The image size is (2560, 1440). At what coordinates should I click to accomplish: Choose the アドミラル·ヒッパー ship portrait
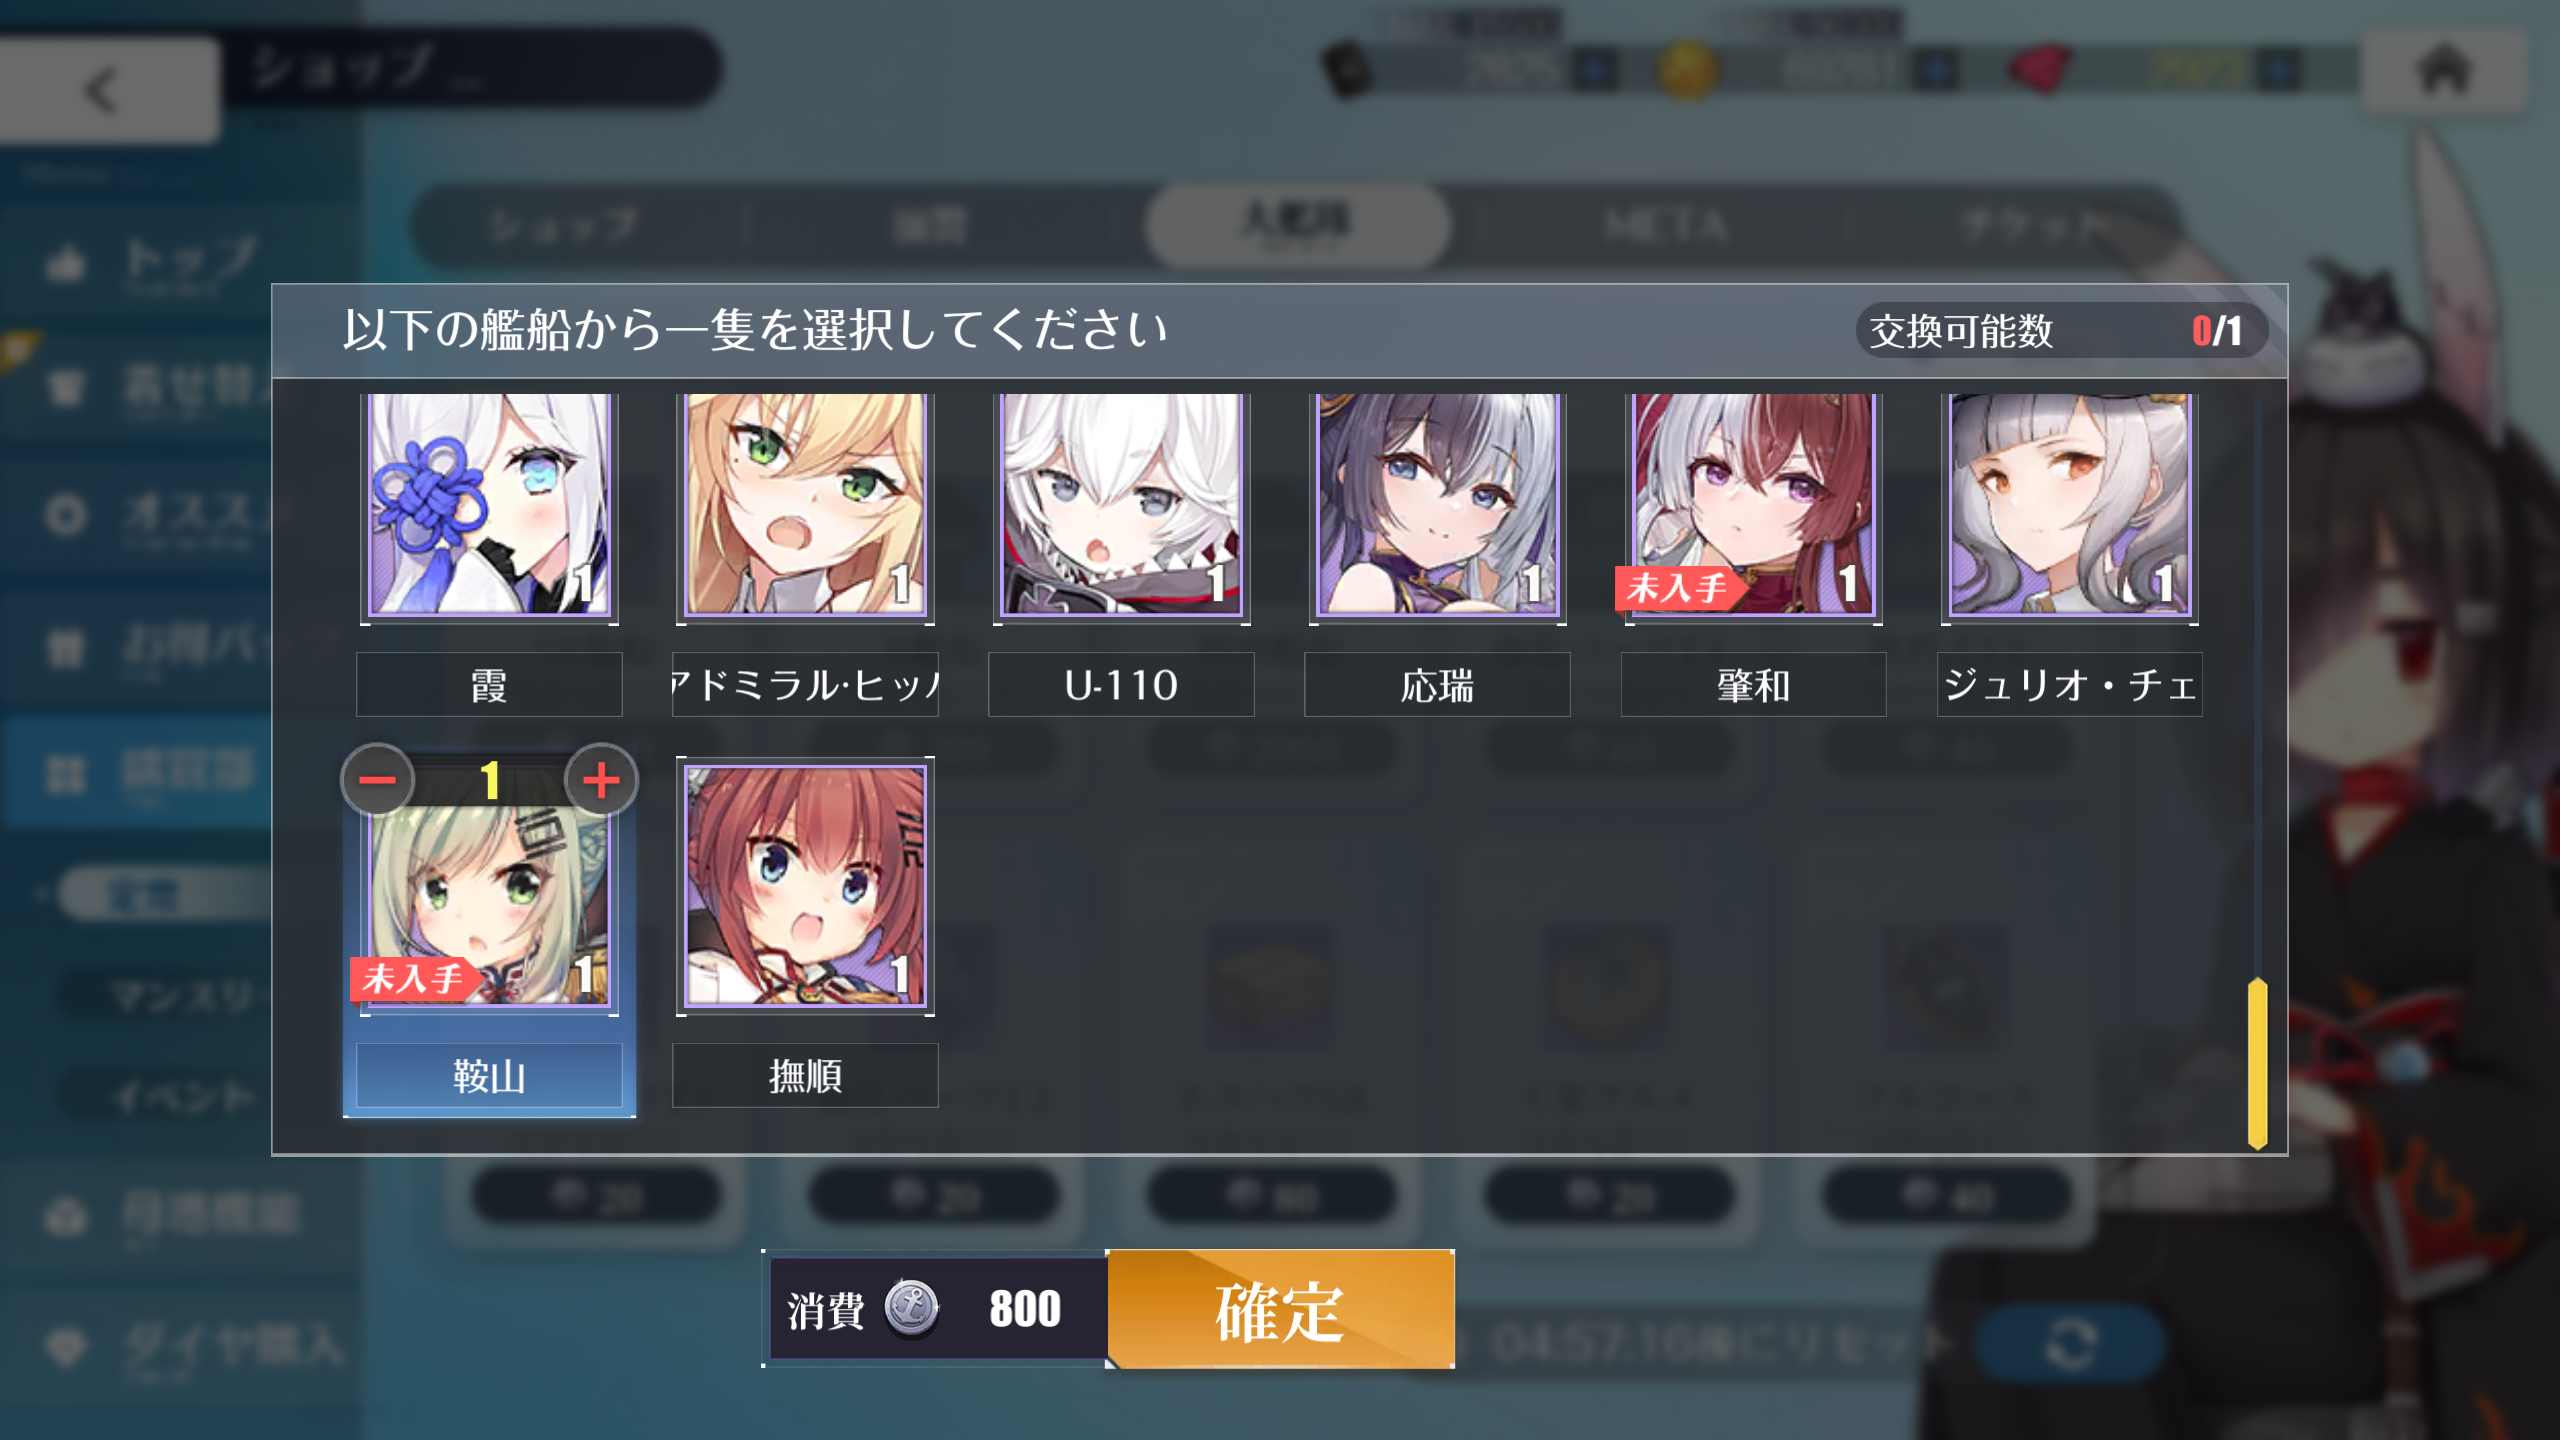click(x=805, y=505)
